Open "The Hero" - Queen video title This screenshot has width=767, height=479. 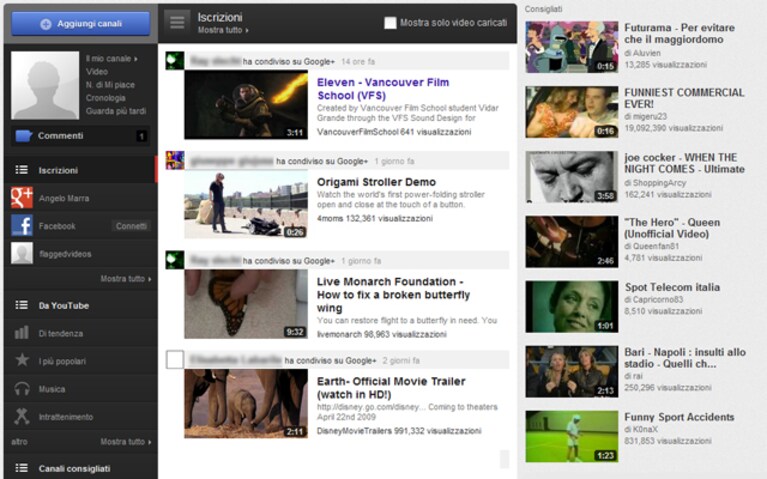click(x=672, y=228)
